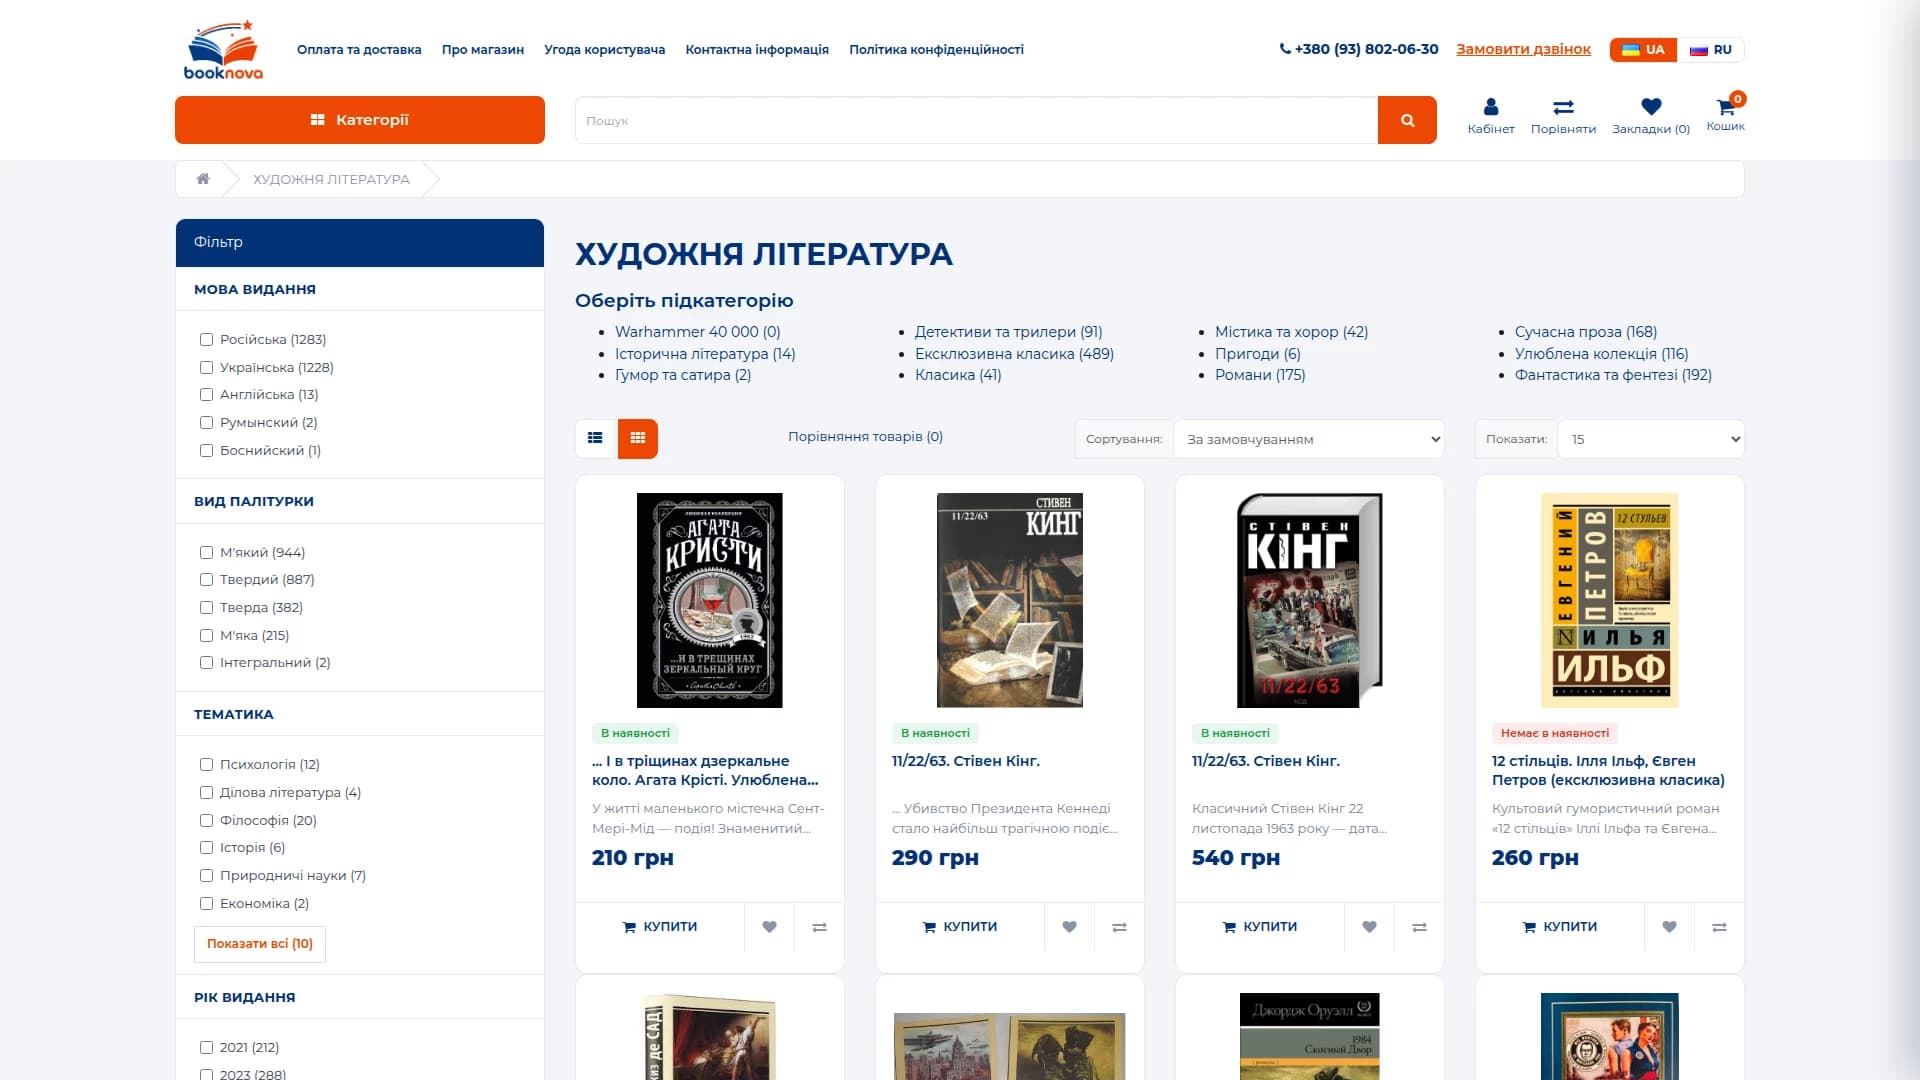
Task: Buy the 540 грн 11/22/63 book
Action: [x=1260, y=927]
